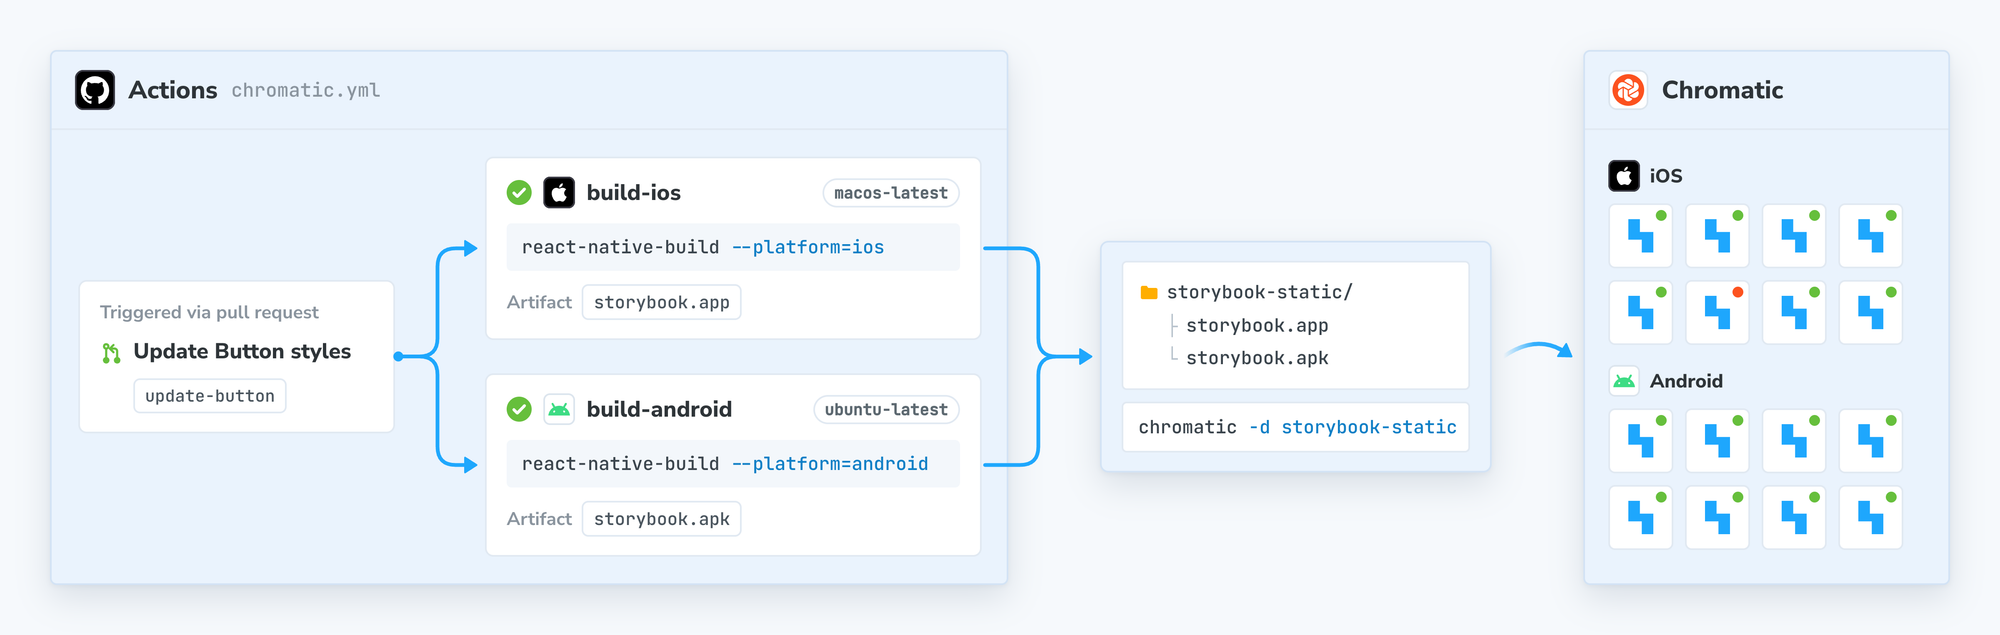Click the chromatic -d storybook-static command
This screenshot has width=2000, height=635.
point(1296,427)
